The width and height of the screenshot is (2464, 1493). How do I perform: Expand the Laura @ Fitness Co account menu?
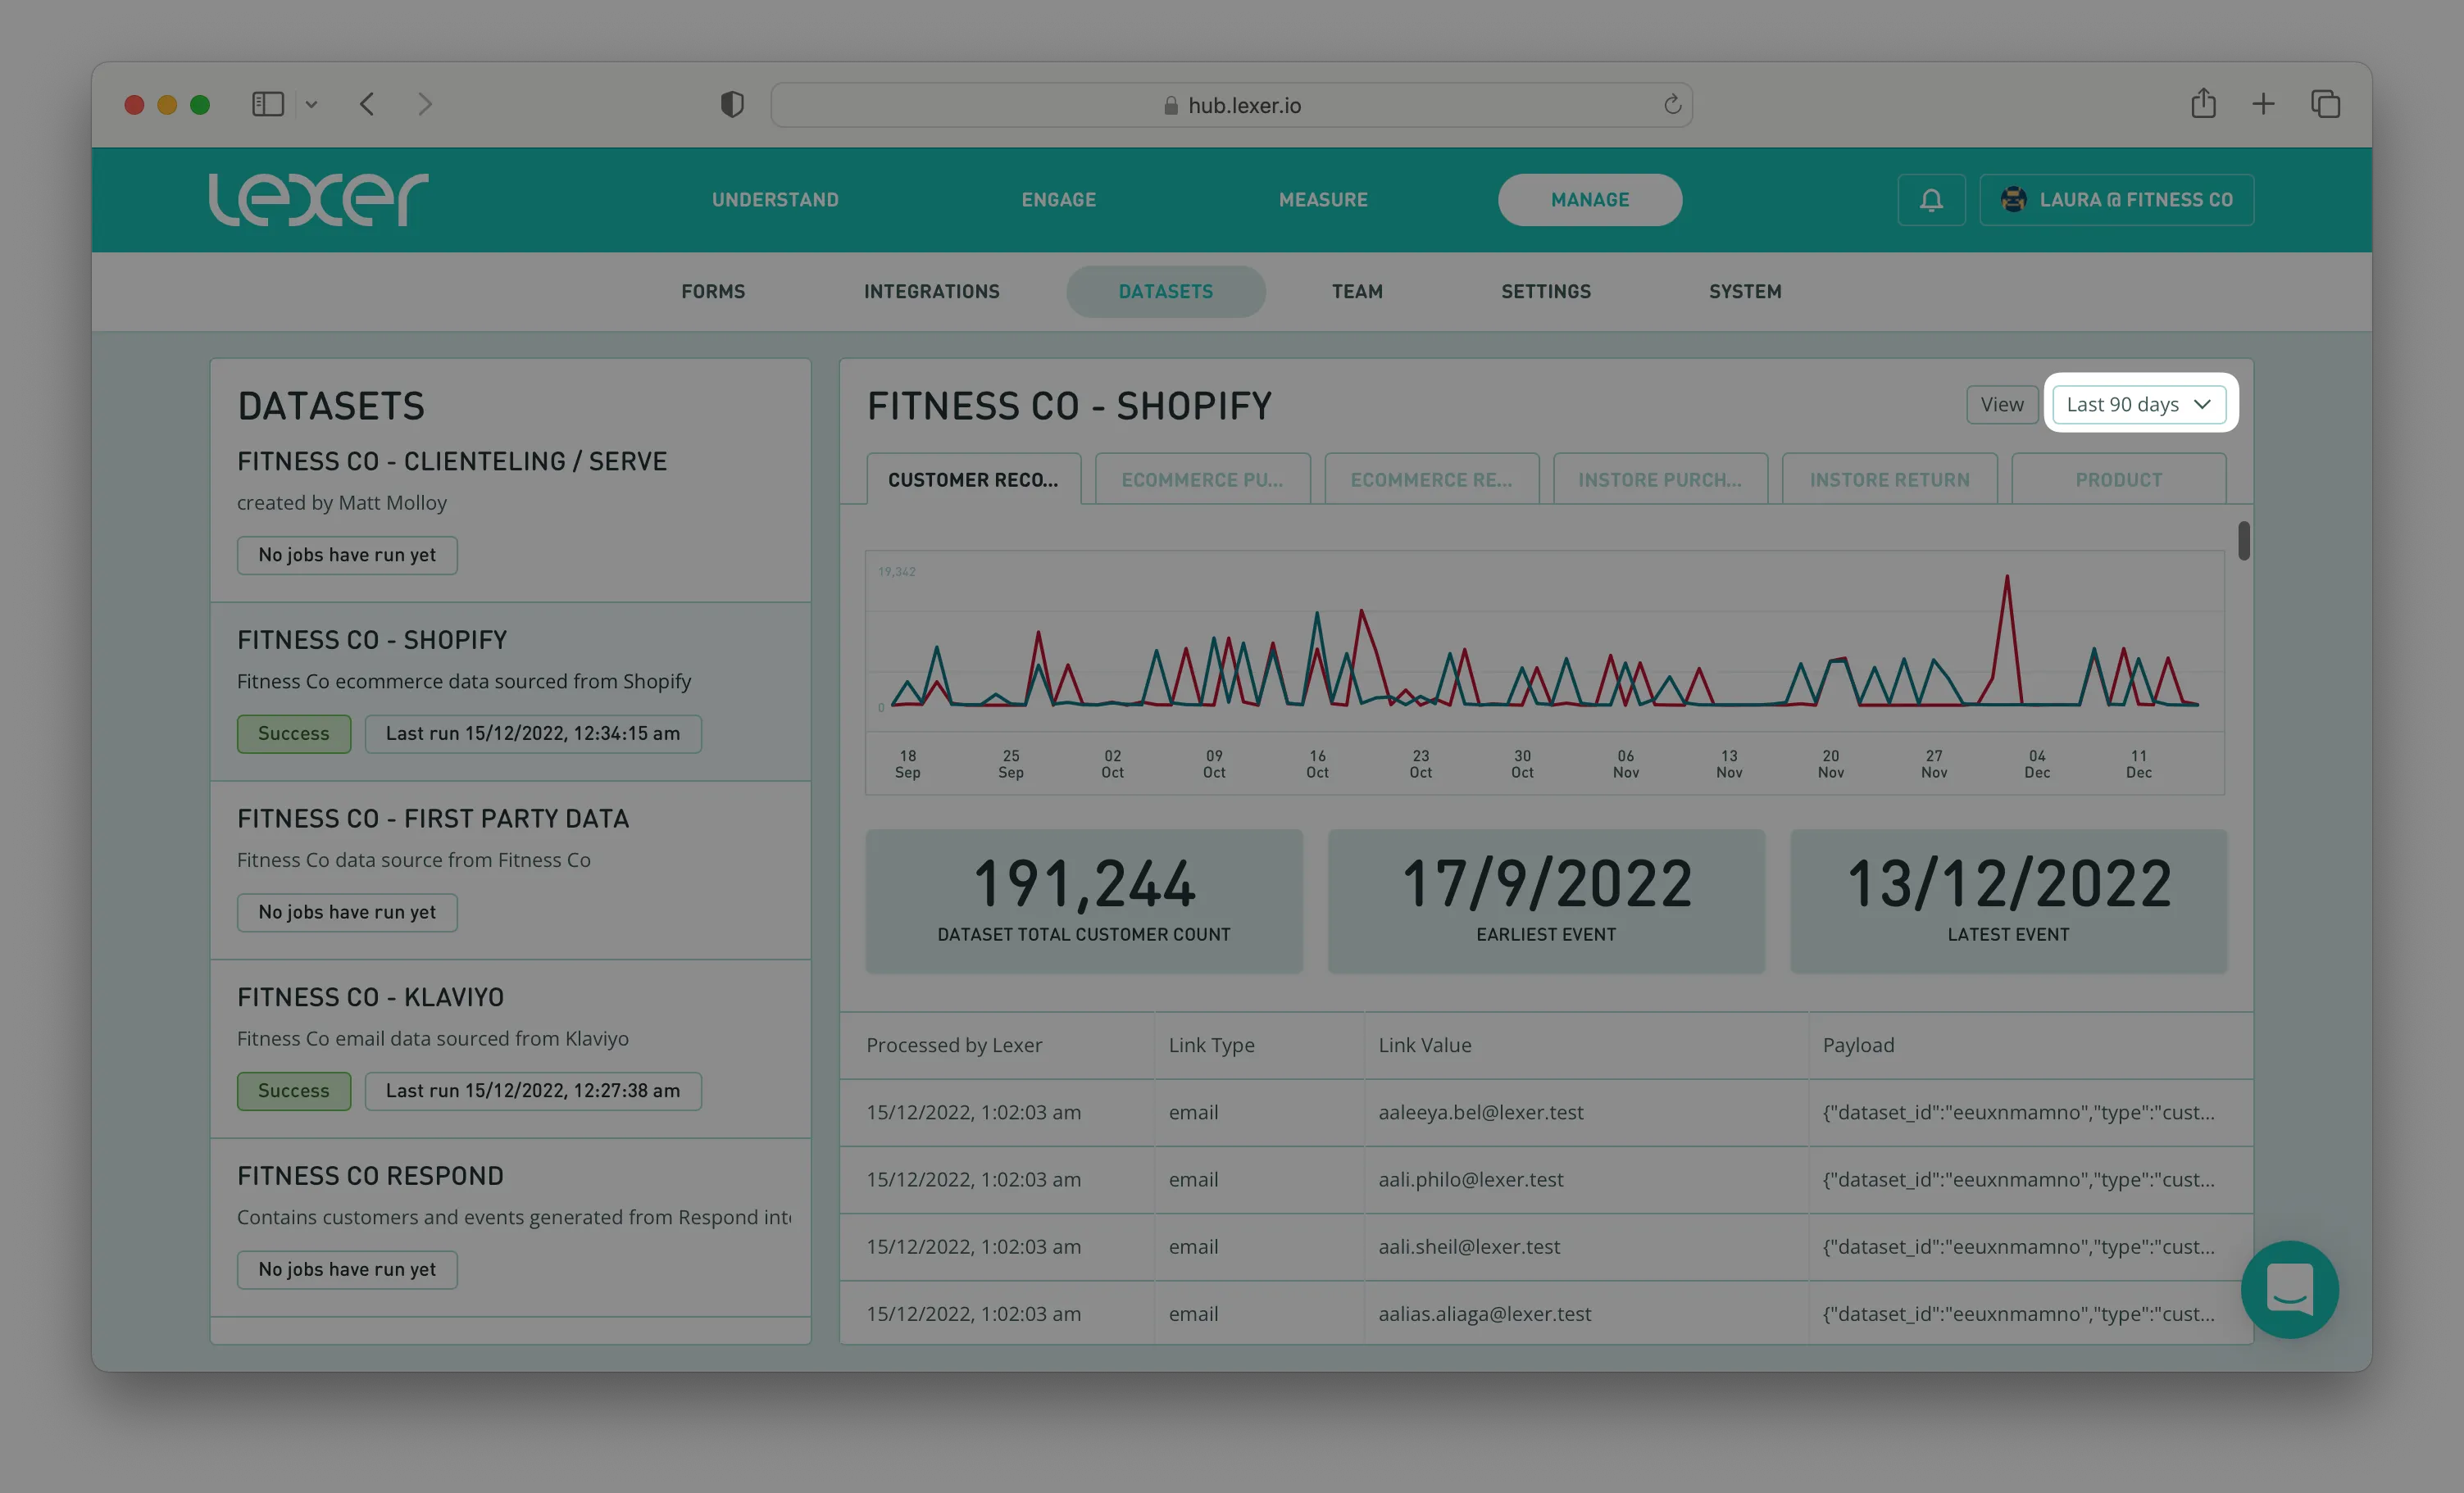2116,200
